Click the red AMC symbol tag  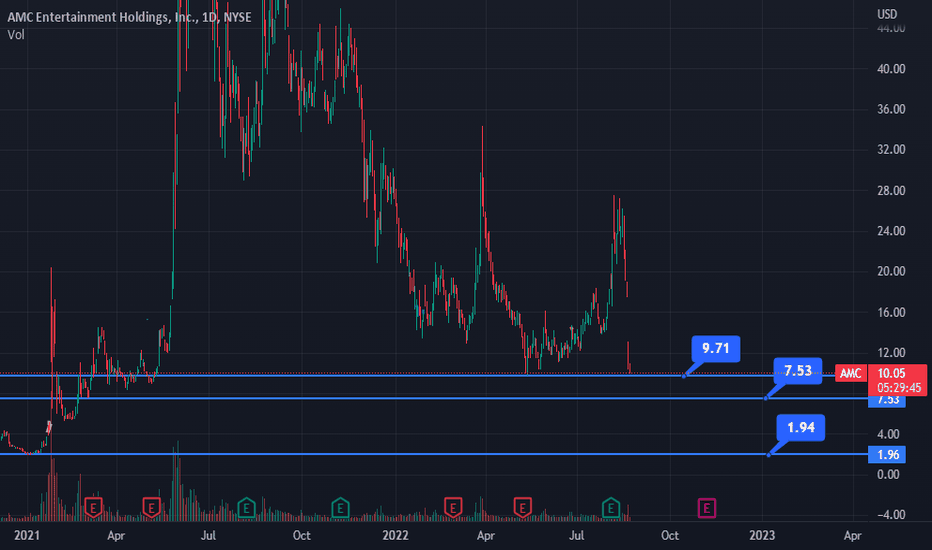click(851, 373)
